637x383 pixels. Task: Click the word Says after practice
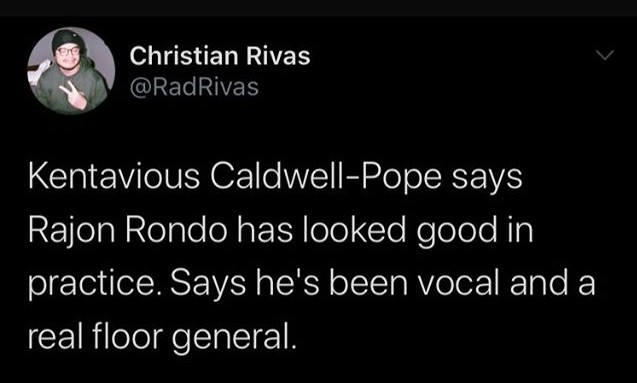click(x=208, y=286)
